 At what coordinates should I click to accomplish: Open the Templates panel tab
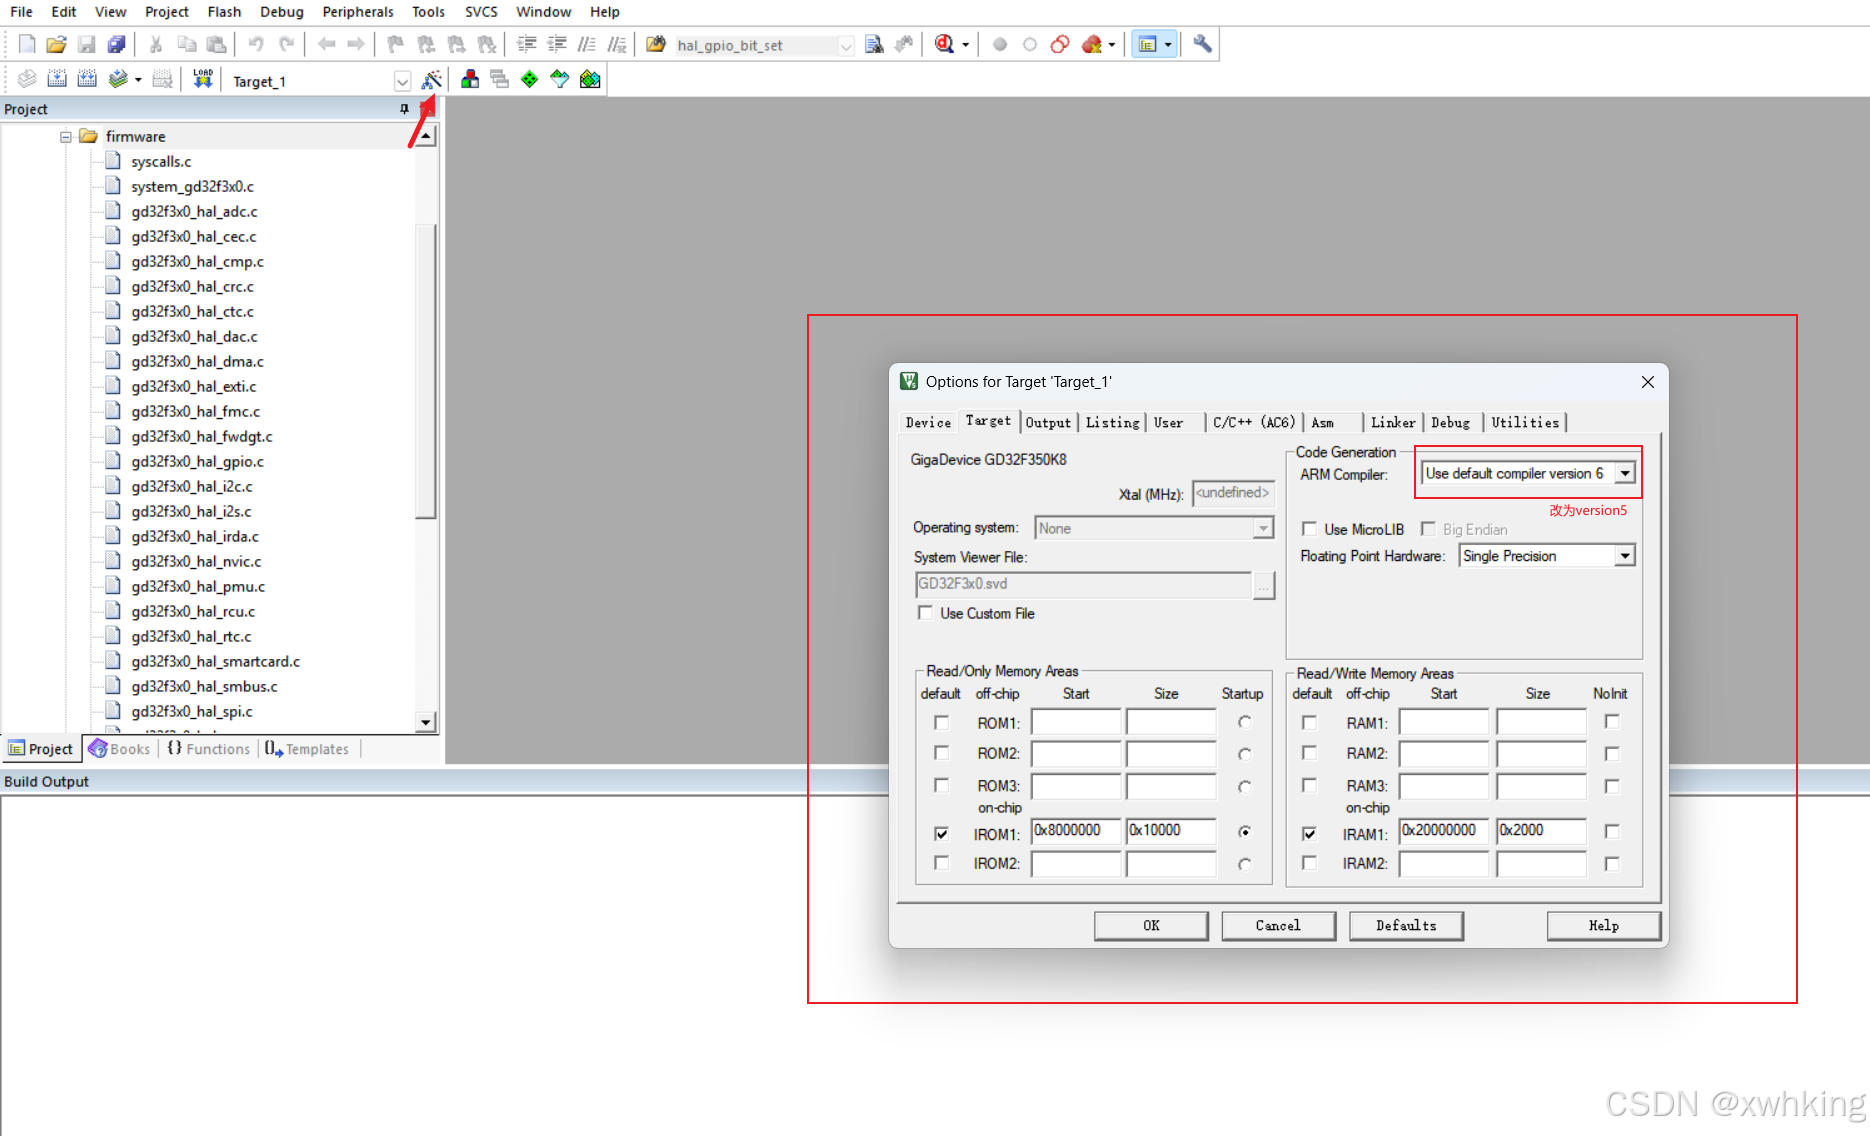click(308, 749)
